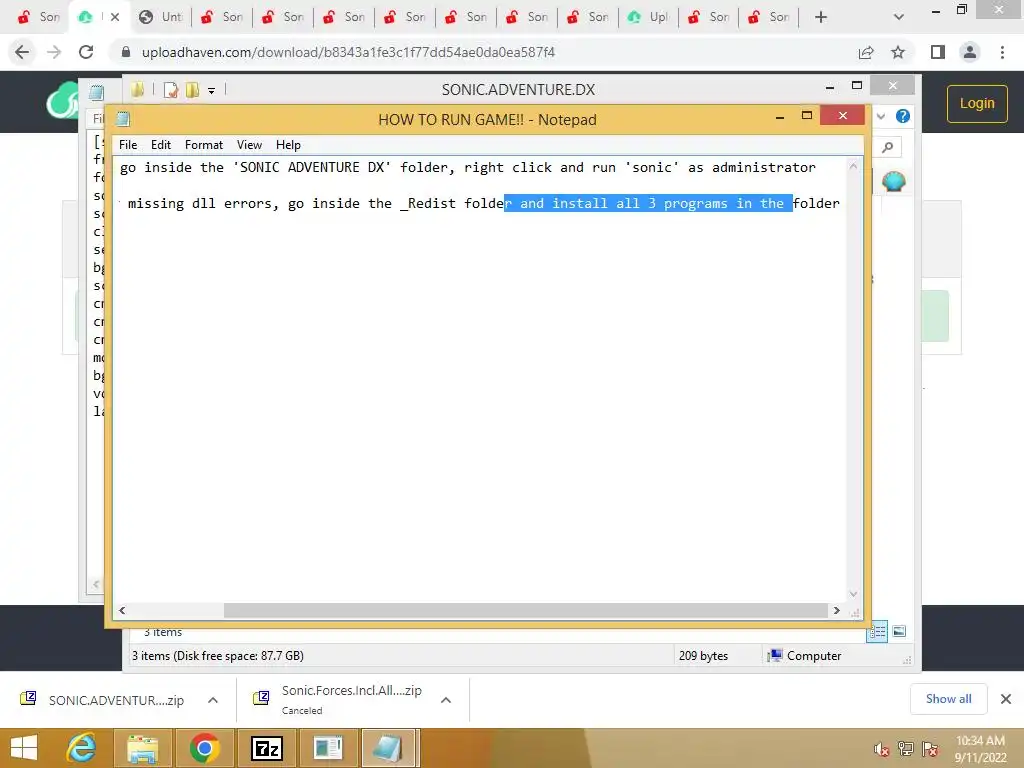Click the Notepad taskbar icon
The height and width of the screenshot is (768, 1024).
pyautogui.click(x=388, y=748)
